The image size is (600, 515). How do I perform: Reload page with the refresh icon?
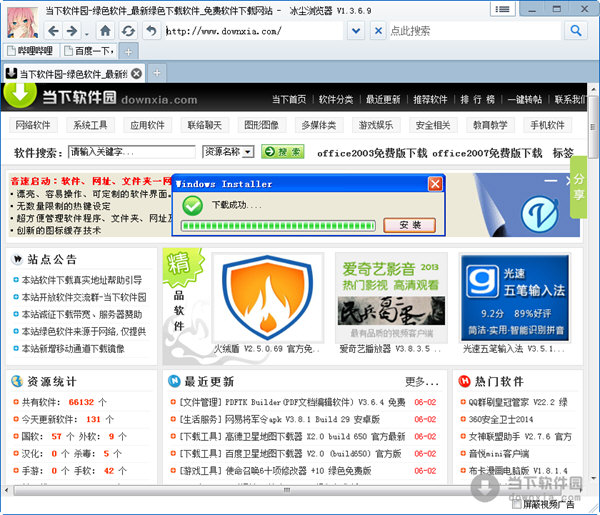[128, 31]
